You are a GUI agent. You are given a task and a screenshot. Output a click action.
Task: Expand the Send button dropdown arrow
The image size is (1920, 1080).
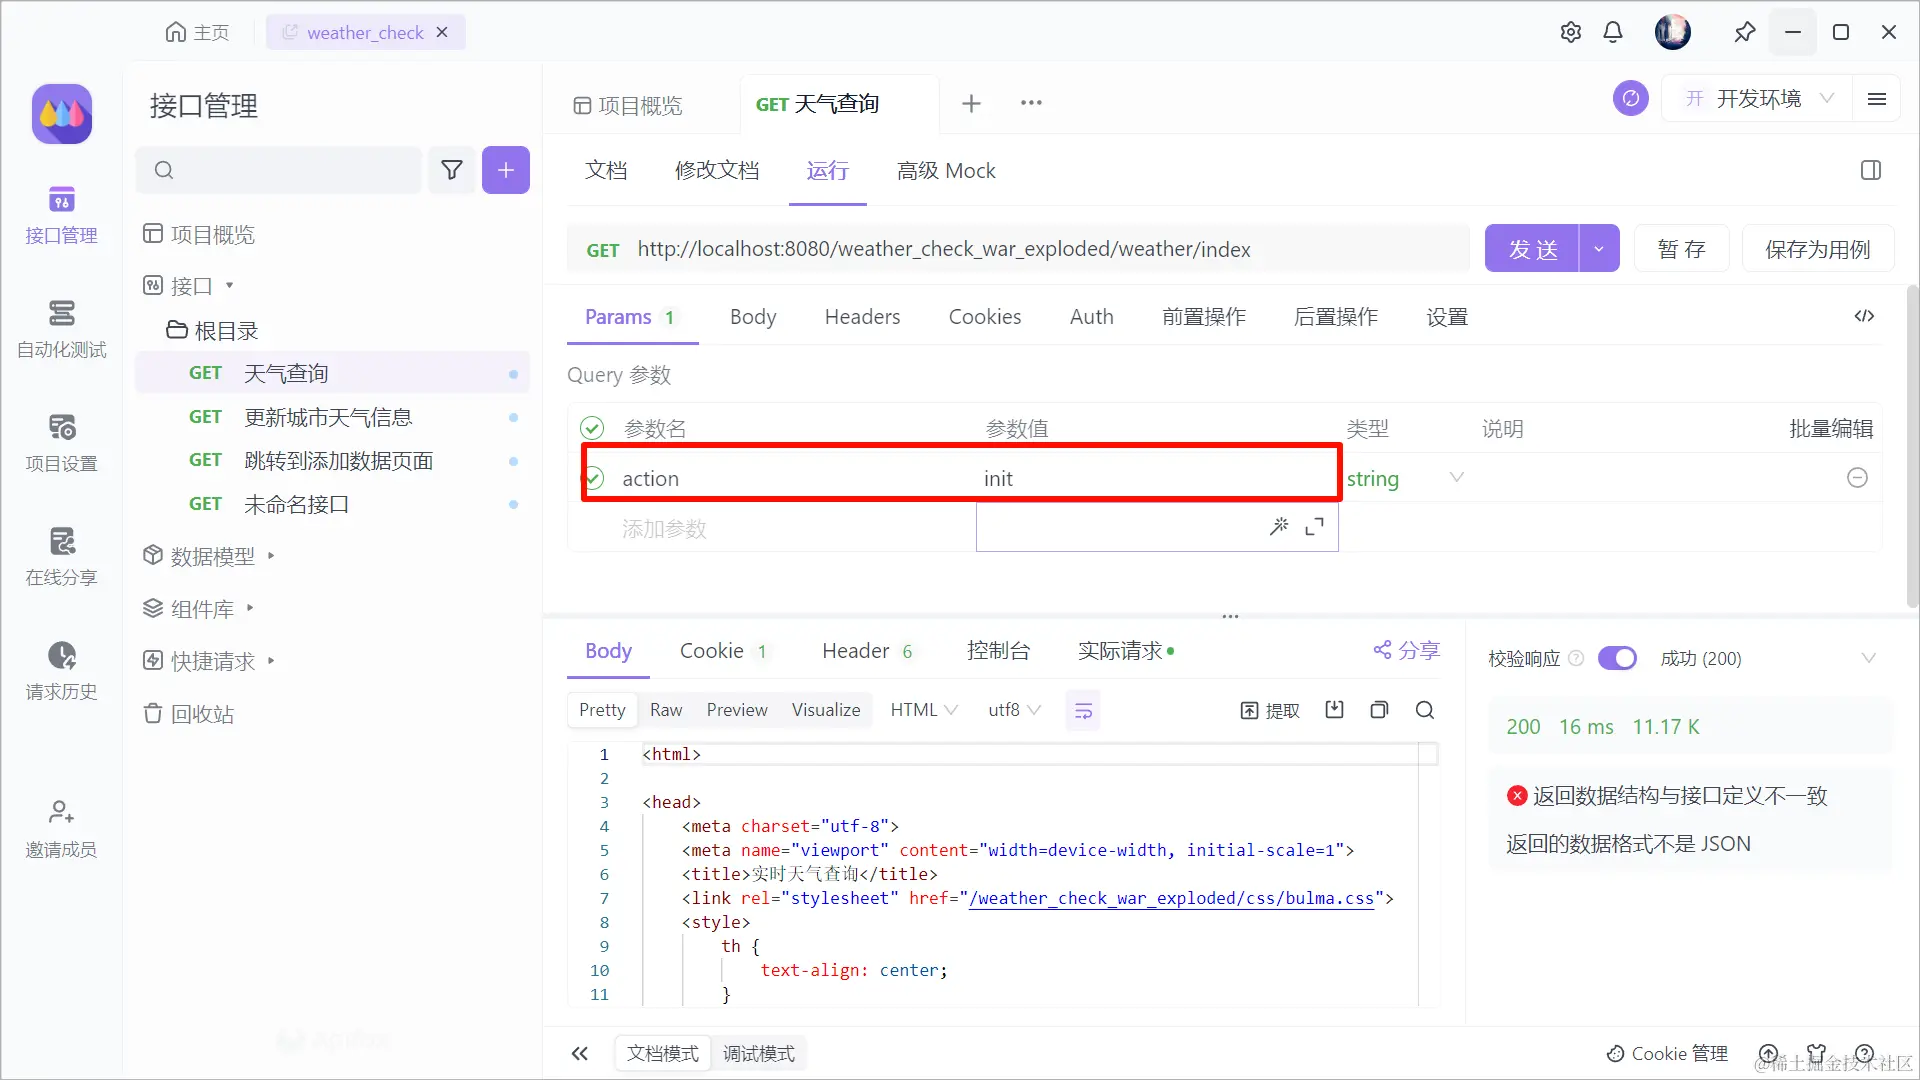click(x=1599, y=249)
